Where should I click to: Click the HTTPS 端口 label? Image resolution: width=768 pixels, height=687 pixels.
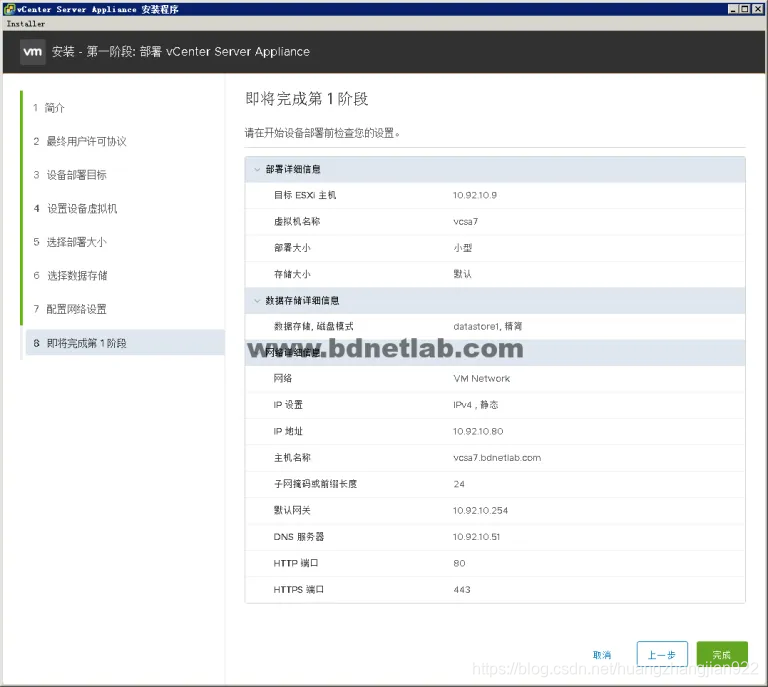click(298, 590)
